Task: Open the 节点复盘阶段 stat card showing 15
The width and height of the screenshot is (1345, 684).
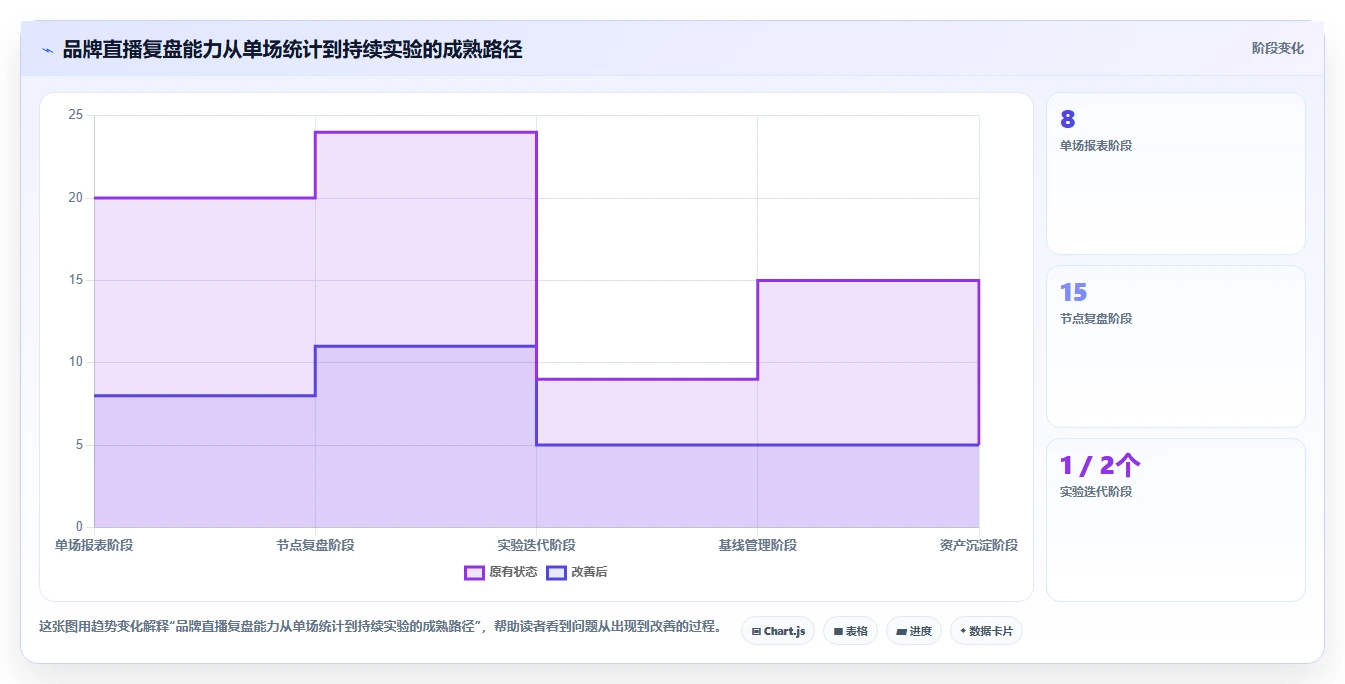Action: coord(1176,347)
